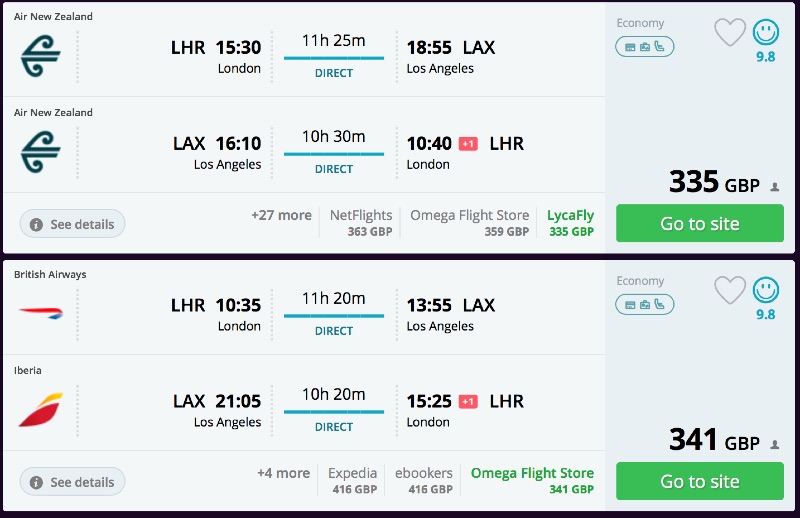Show the +27 more providers
This screenshot has width=800, height=518.
(281, 215)
